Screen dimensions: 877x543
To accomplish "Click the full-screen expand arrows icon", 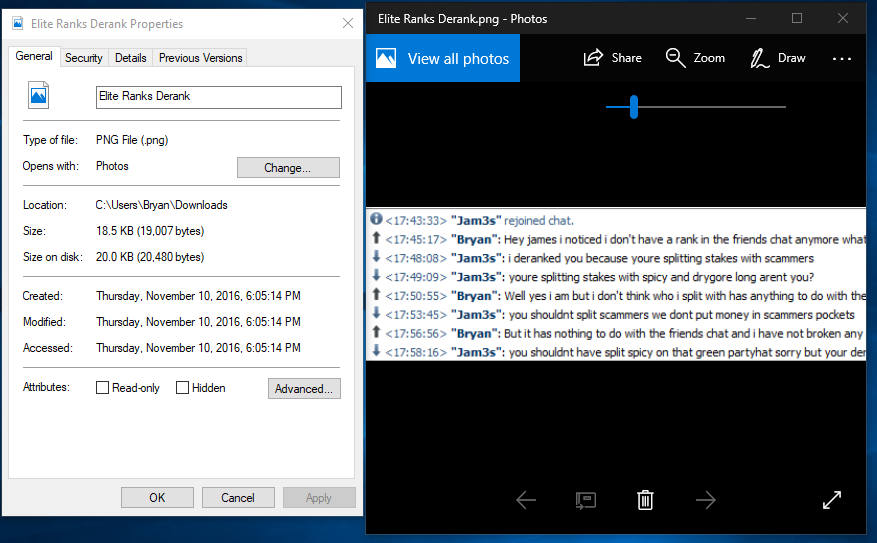I will pyautogui.click(x=832, y=500).
